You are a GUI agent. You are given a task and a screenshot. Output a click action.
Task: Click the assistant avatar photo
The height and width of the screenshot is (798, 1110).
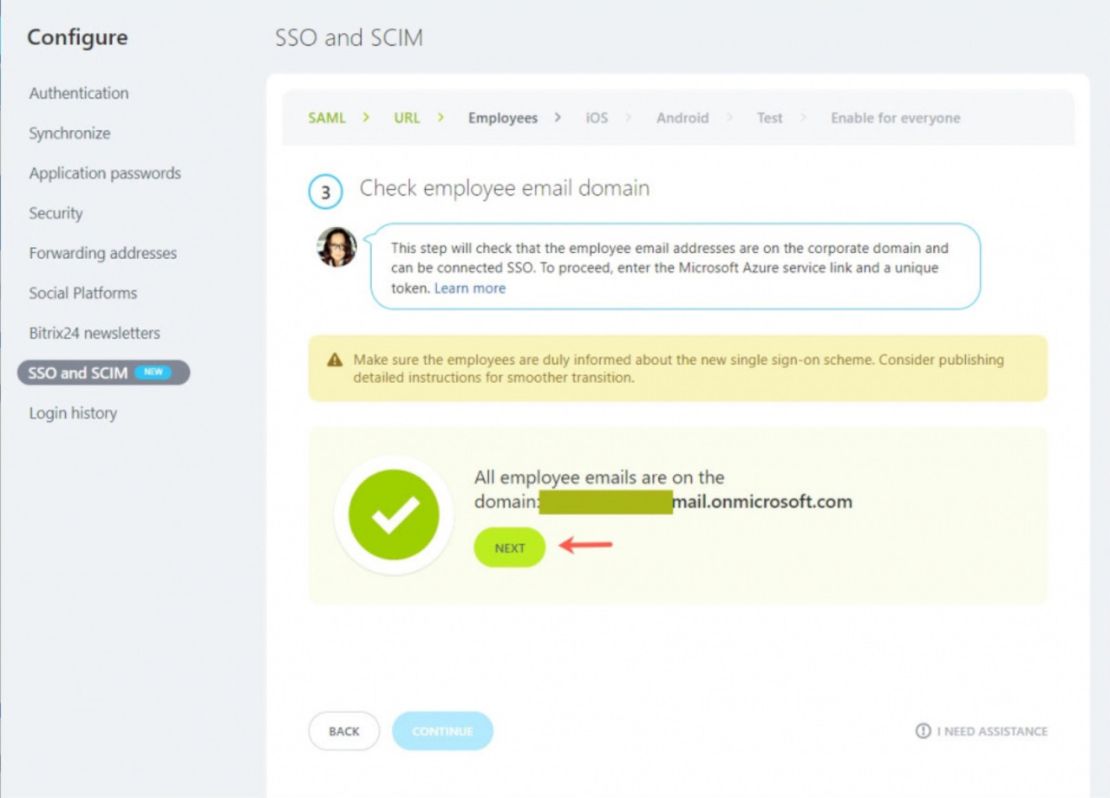click(336, 247)
